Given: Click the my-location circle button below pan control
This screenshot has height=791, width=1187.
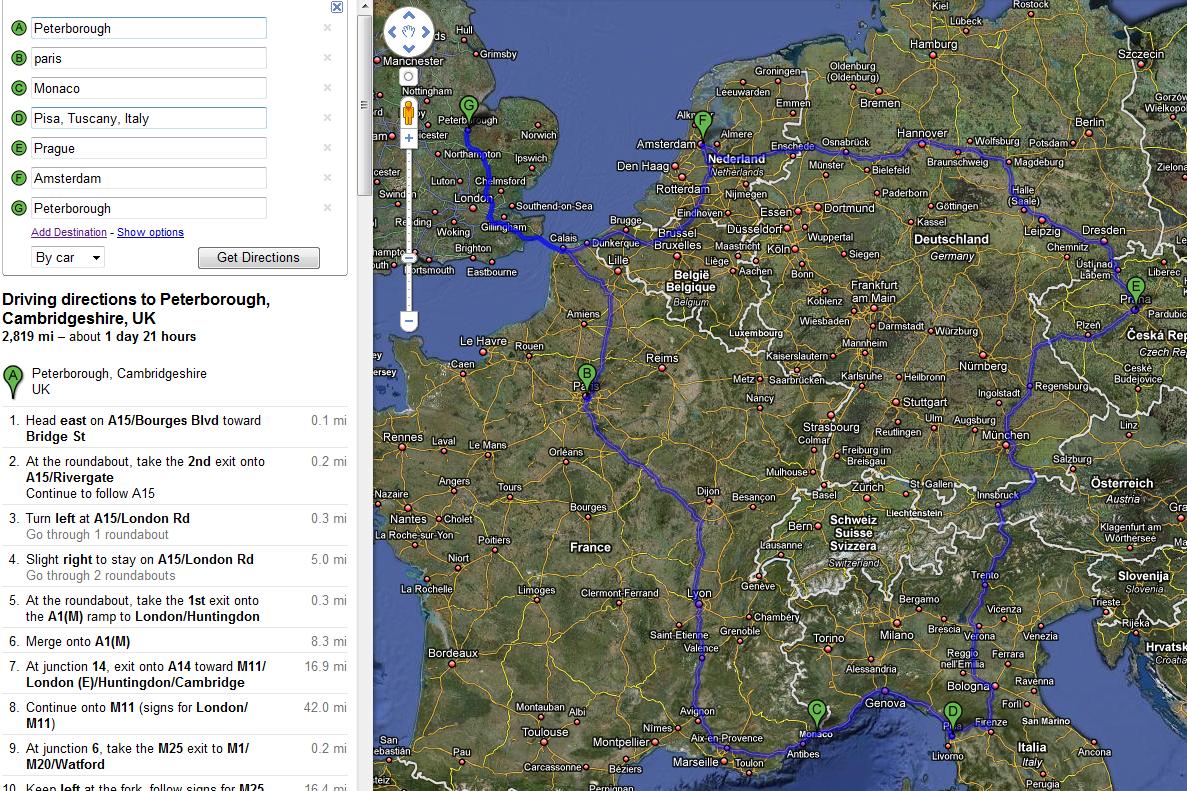Looking at the screenshot, I should pos(408,76).
